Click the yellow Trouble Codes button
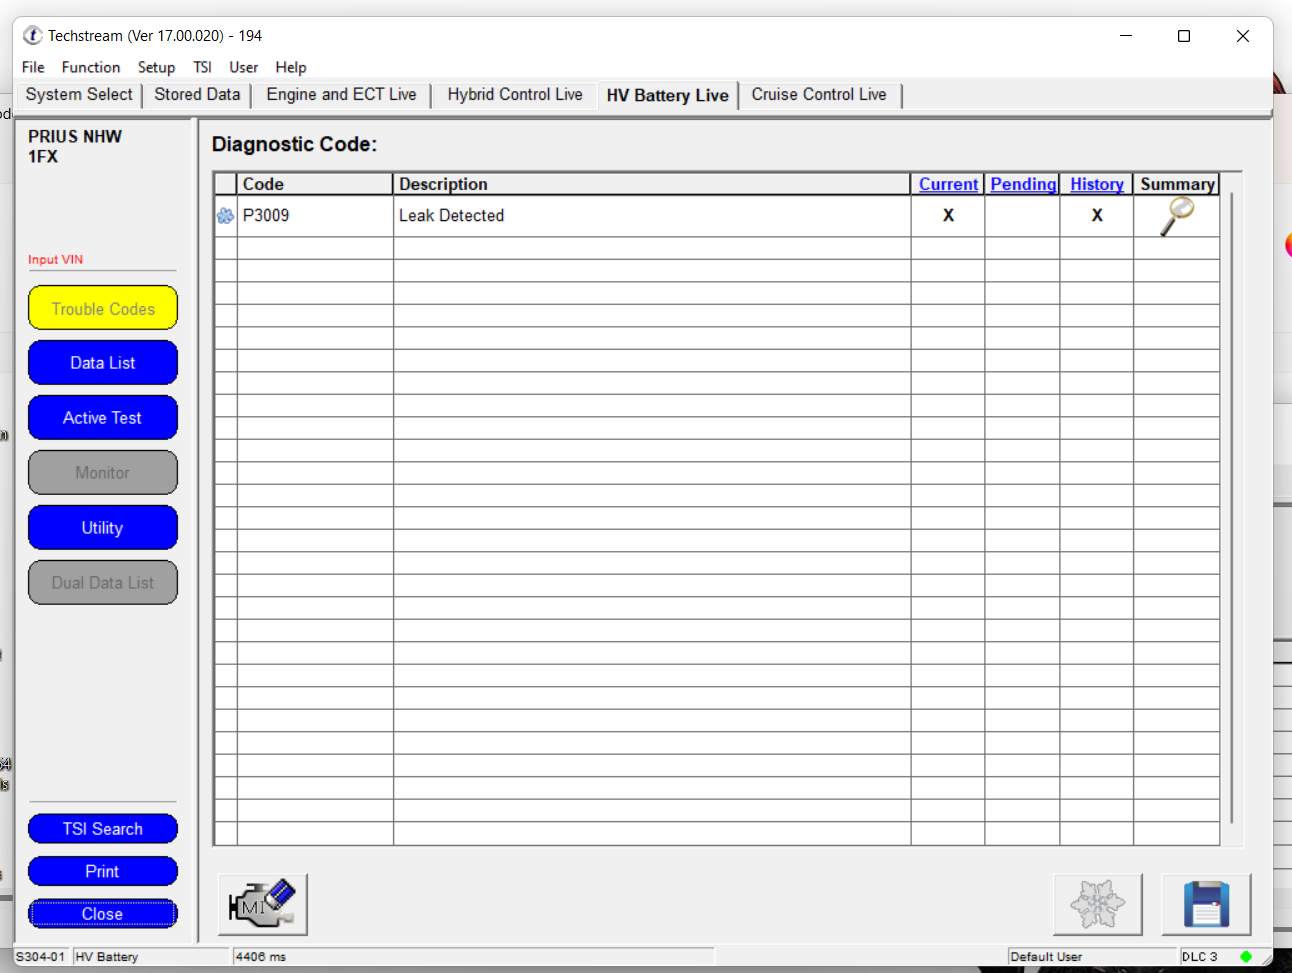Screen dimensions: 1292x973 (x=103, y=308)
